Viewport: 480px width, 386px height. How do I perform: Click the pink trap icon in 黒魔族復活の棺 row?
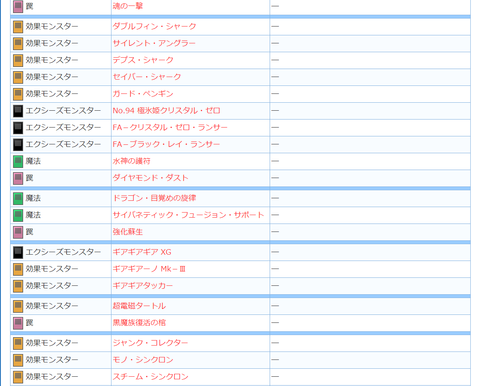click(18, 323)
